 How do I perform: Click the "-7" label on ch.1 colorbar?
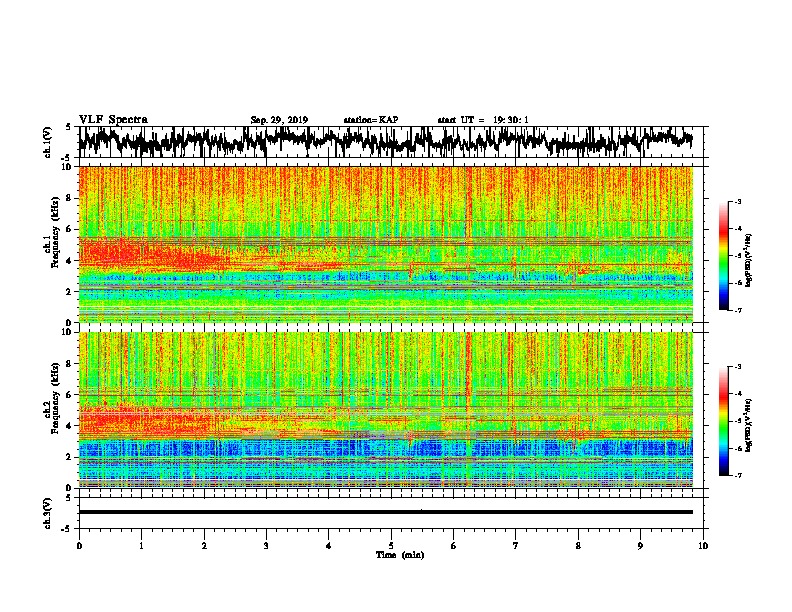coord(737,310)
